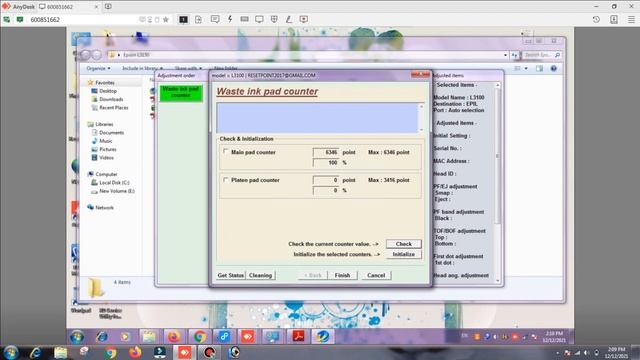Select Network in Explorer sidebar
This screenshot has height=360, width=640.
[104, 207]
